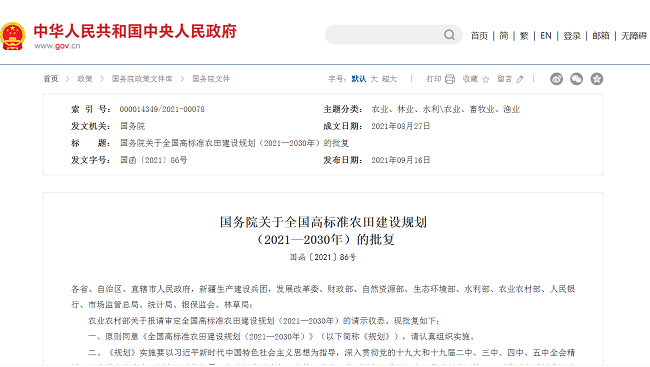The width and height of the screenshot is (650, 367).
Task: Click document number 国函〔2021〕86号 in table
Action: [154, 160]
